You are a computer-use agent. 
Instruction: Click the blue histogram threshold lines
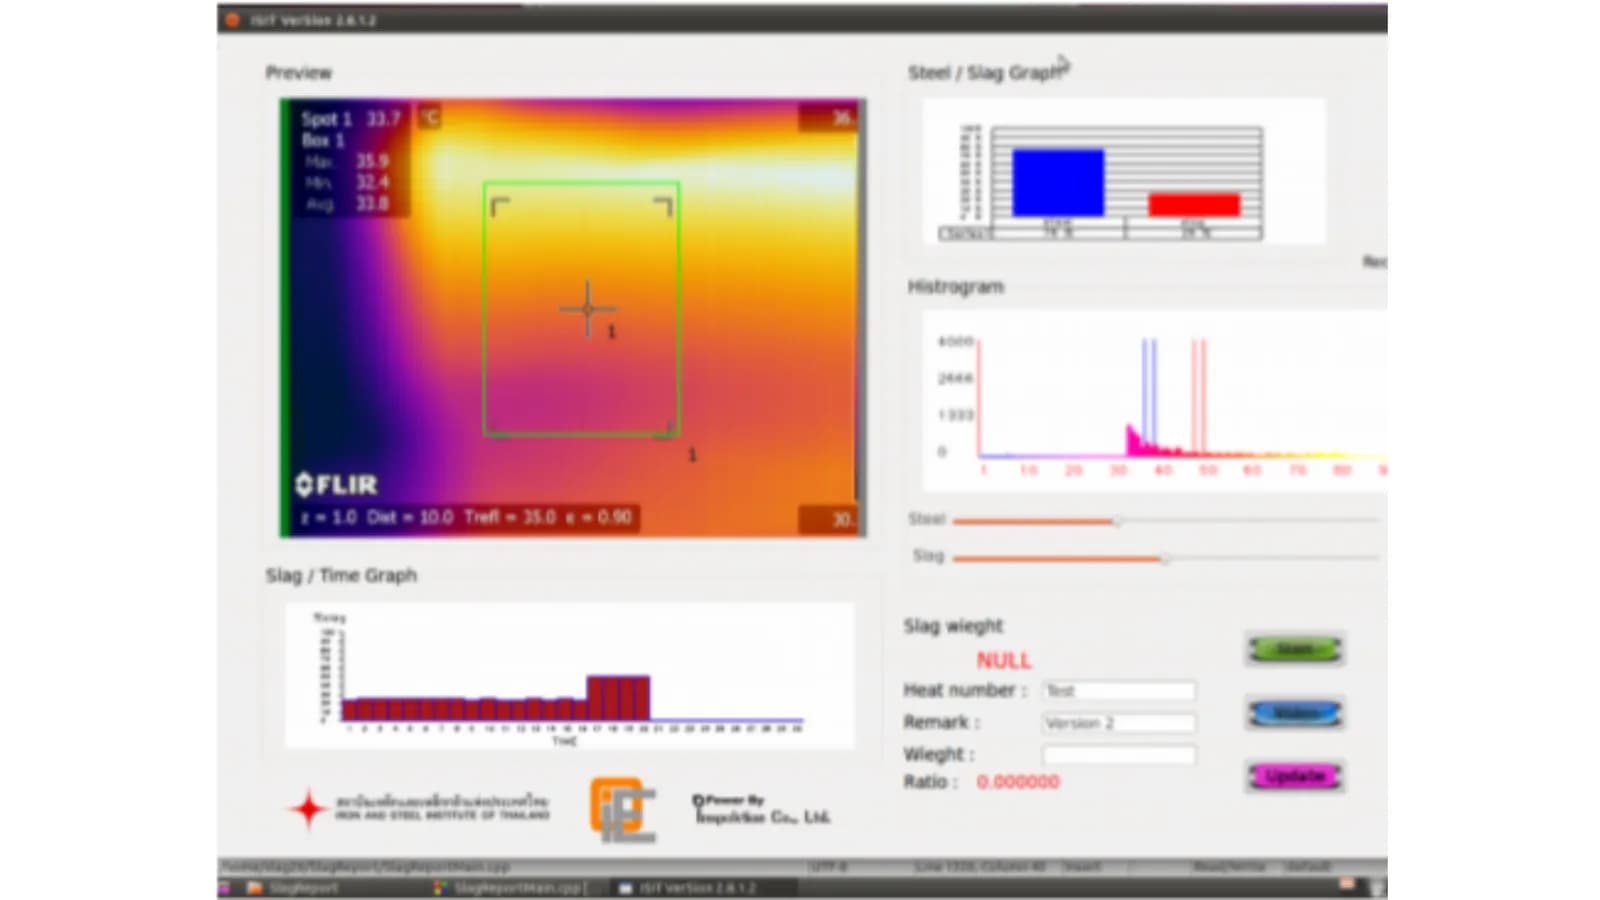pos(1150,395)
